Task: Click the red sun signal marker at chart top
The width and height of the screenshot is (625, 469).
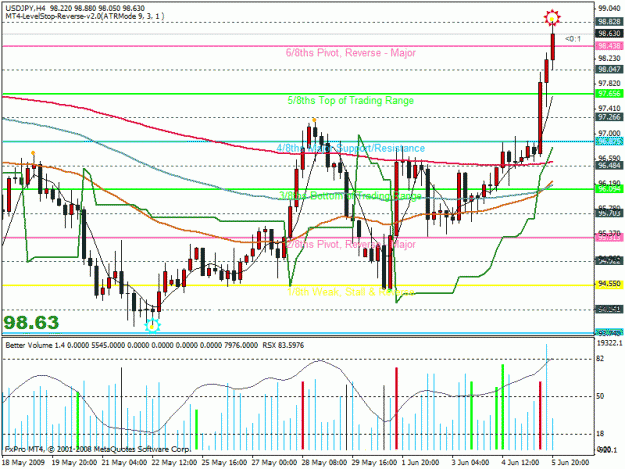Action: coord(552,18)
